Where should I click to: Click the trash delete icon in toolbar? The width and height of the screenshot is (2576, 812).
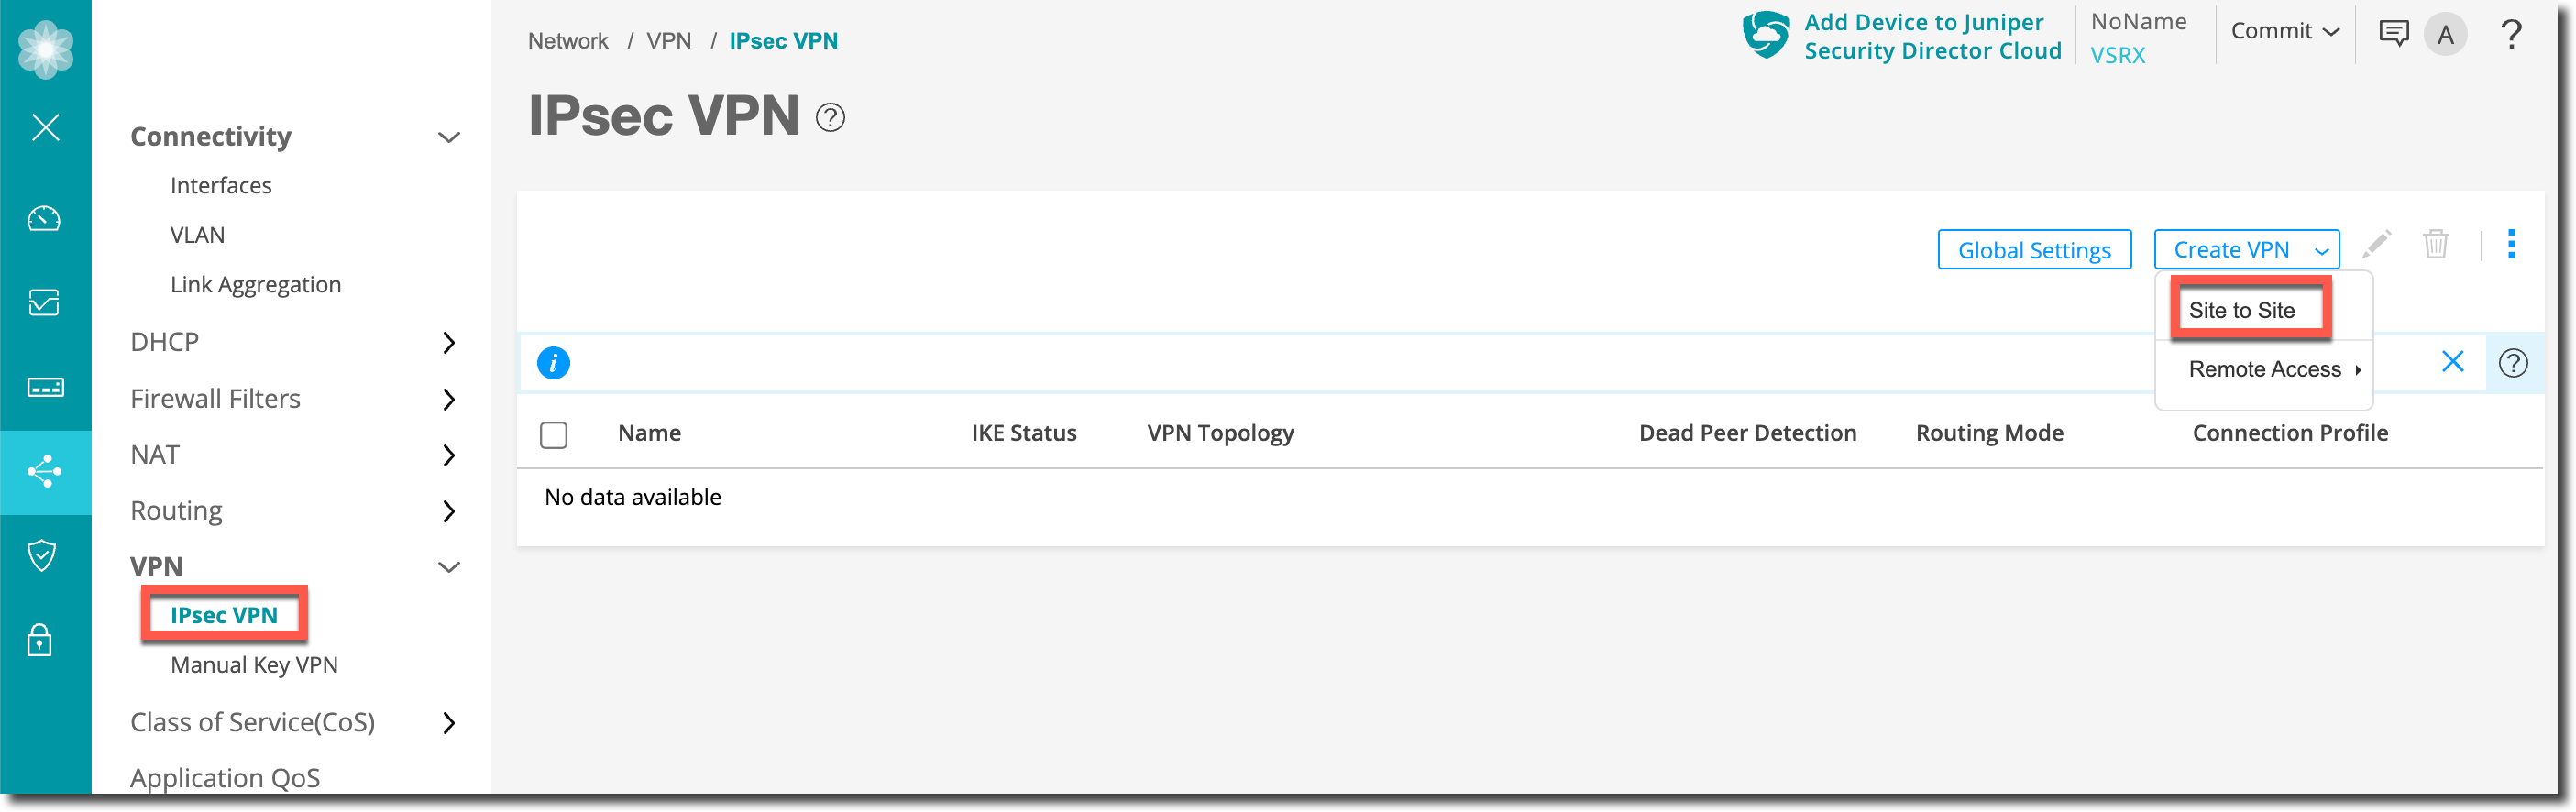(x=2435, y=245)
